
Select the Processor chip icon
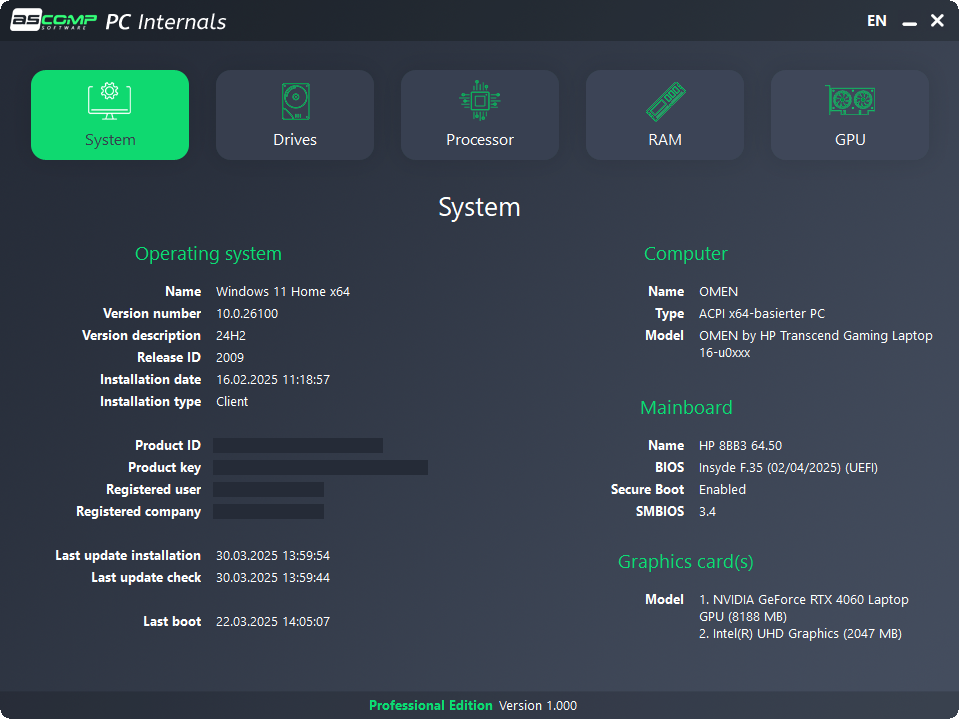coord(480,102)
